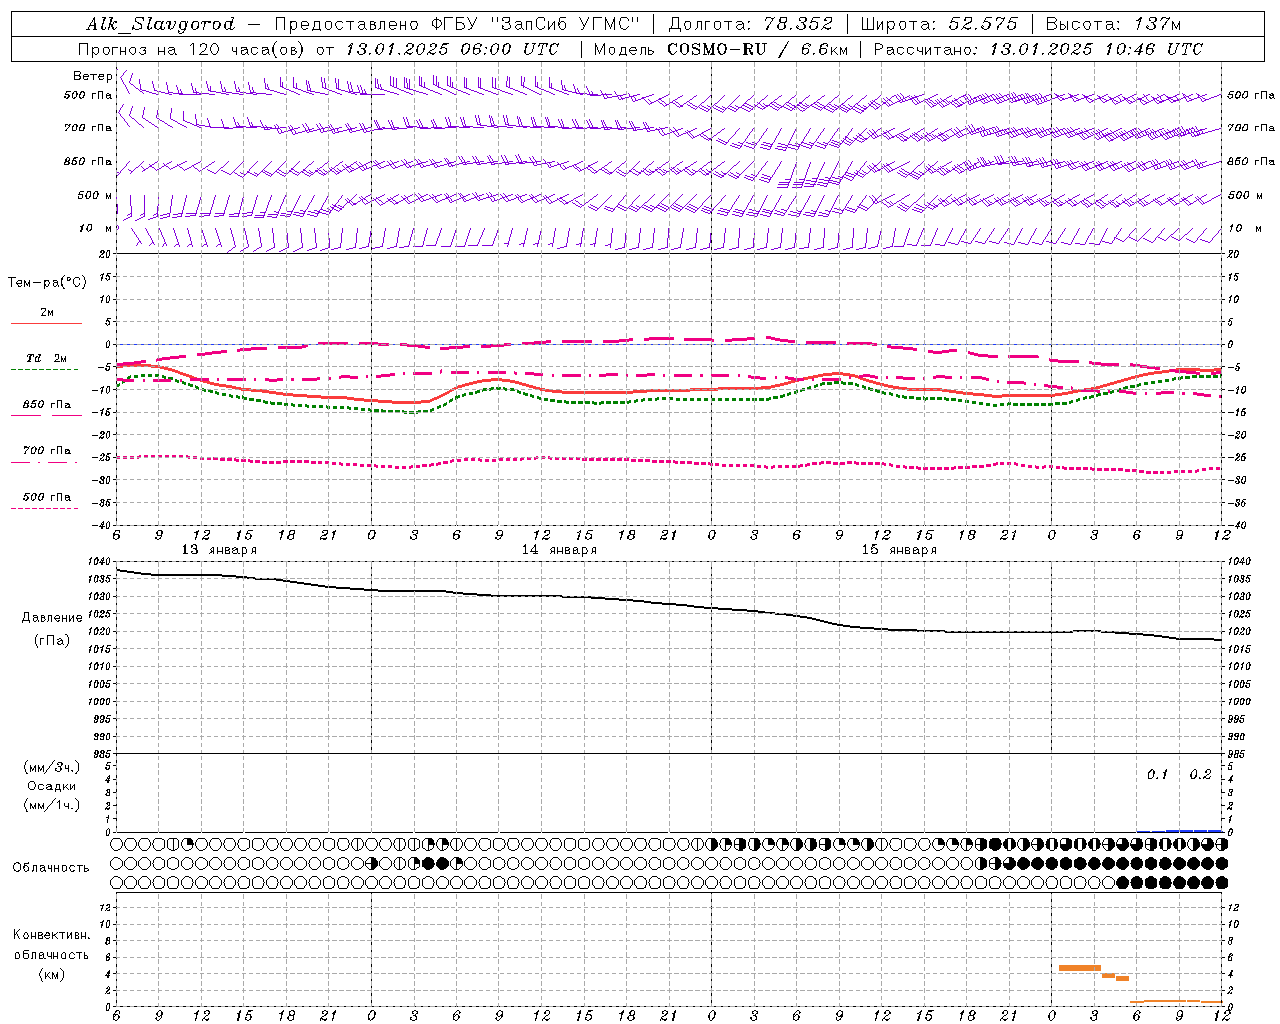Viewport: 1280px width, 1024px height.
Task: Click the Ветер wind section label
Action: [92, 76]
